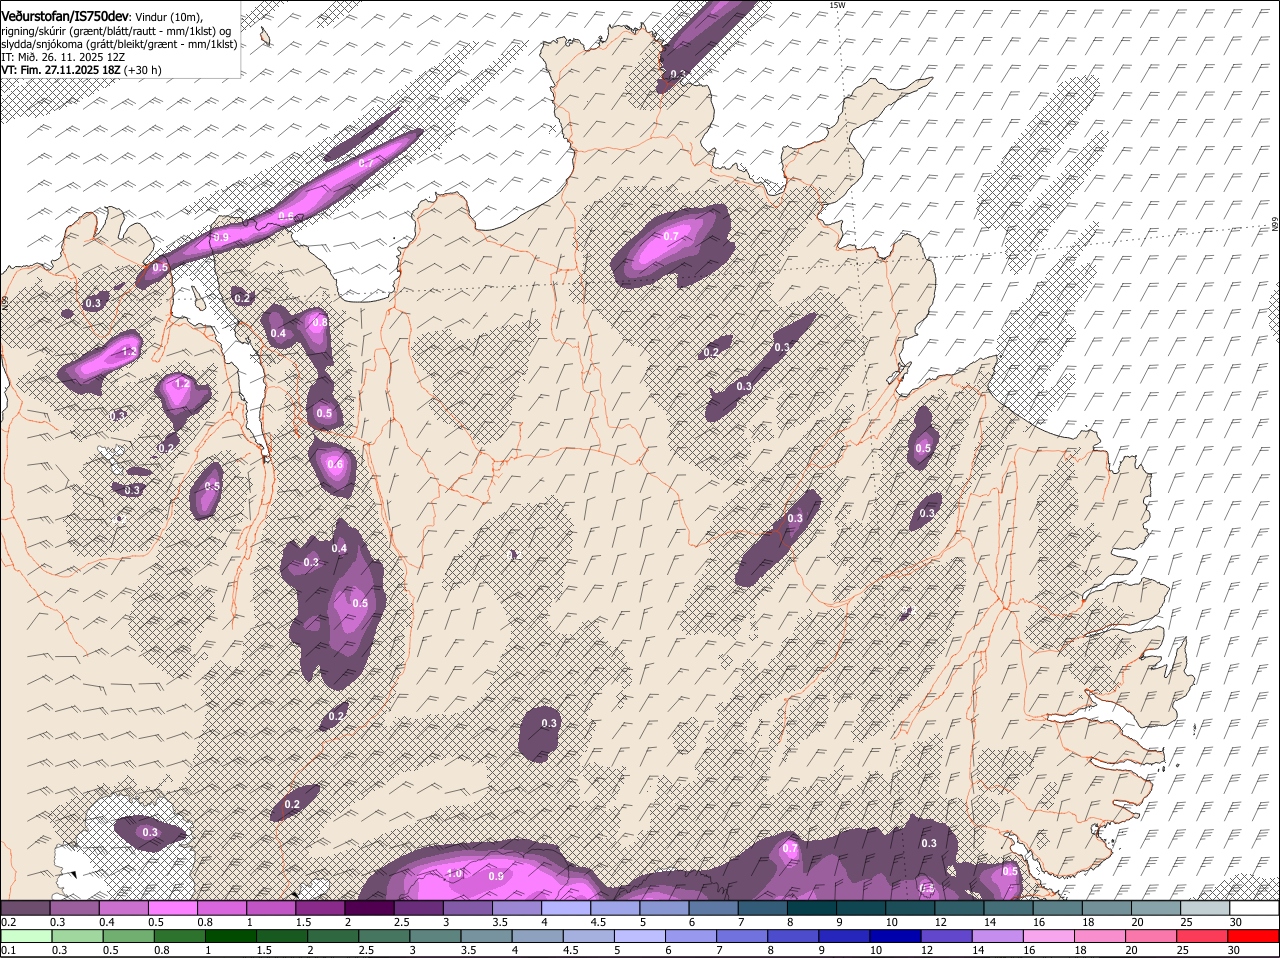Click the bright pink top-row swatch at 0.5
The height and width of the screenshot is (958, 1280).
point(173,907)
